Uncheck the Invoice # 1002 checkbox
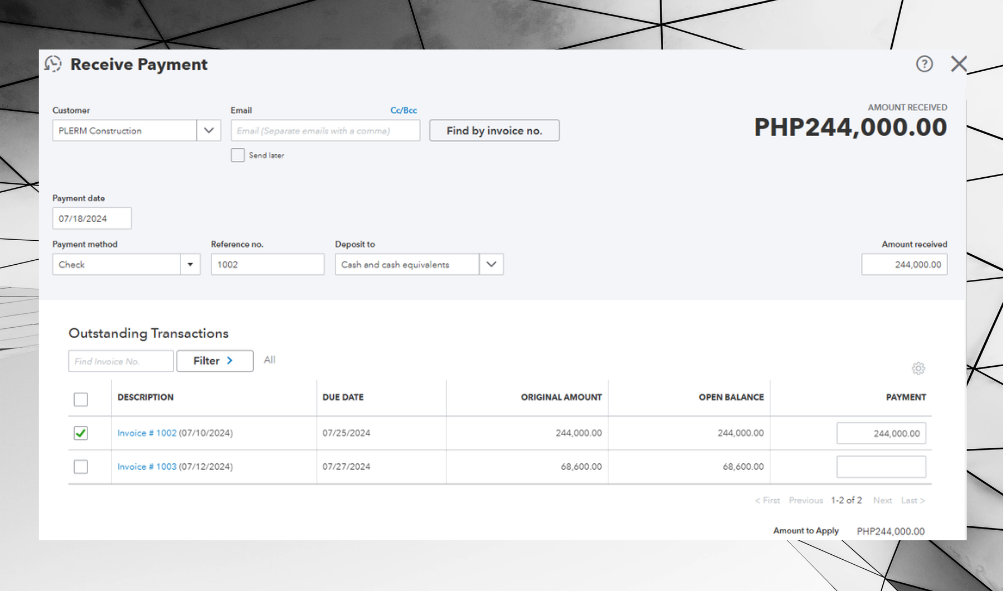 (x=81, y=433)
